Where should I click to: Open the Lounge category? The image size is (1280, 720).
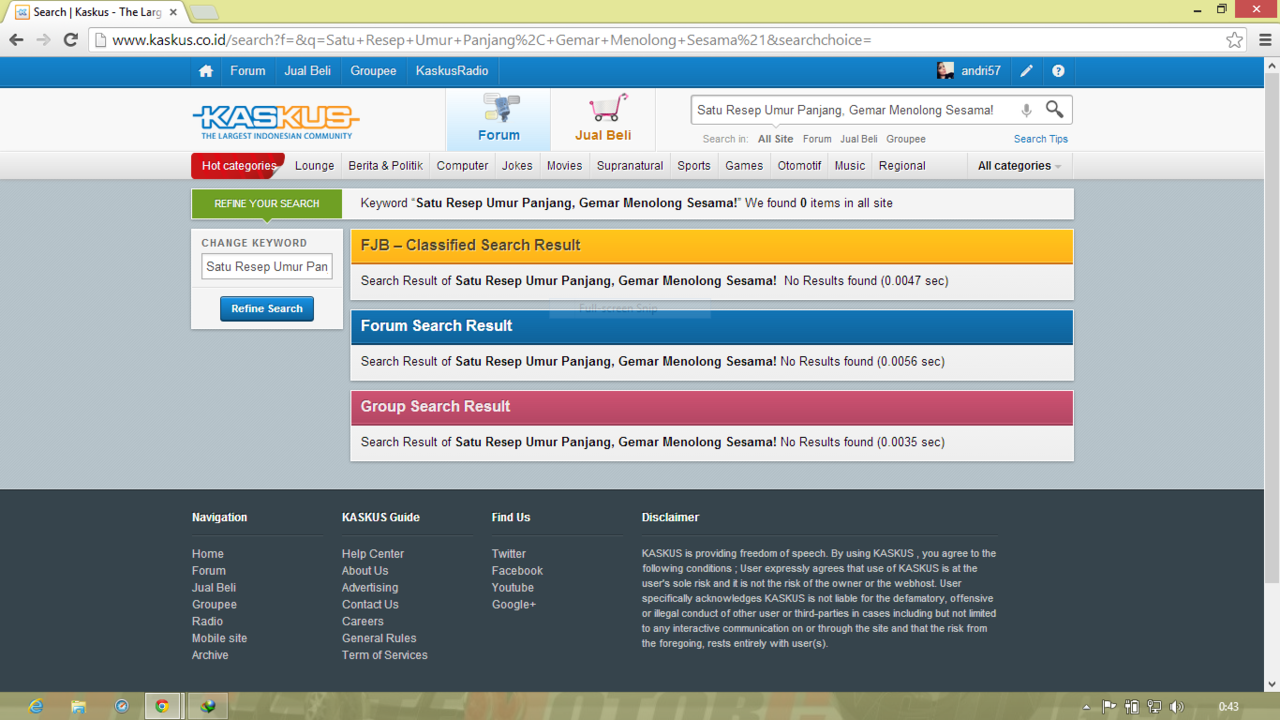[x=314, y=166]
